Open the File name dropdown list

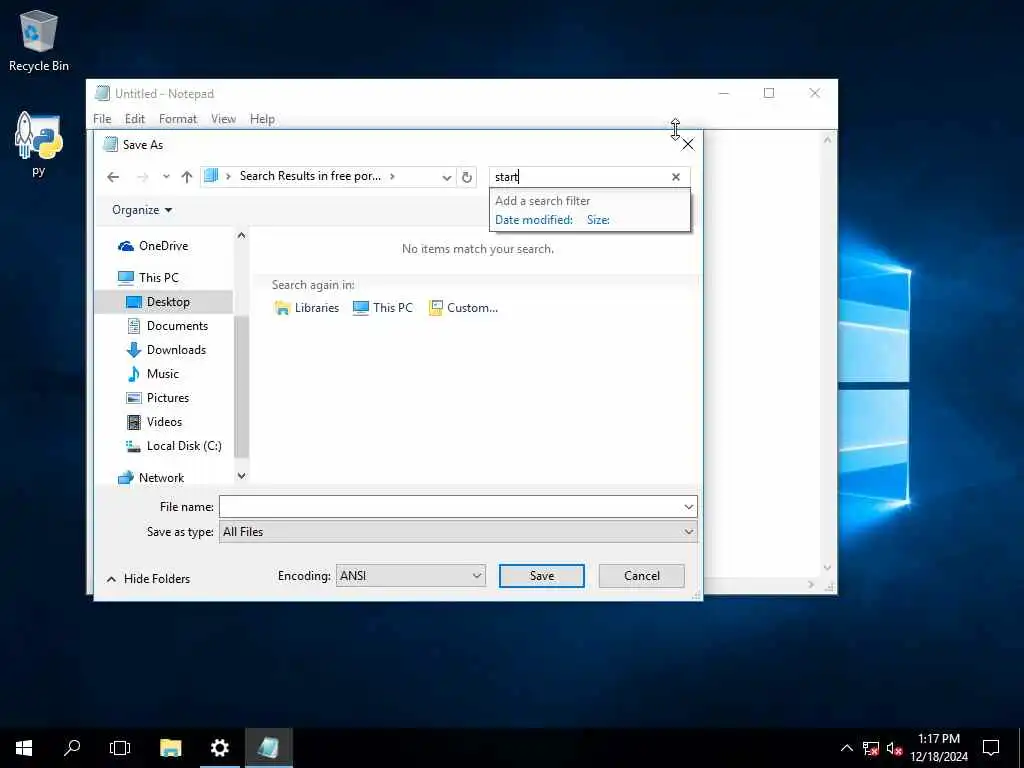click(688, 507)
